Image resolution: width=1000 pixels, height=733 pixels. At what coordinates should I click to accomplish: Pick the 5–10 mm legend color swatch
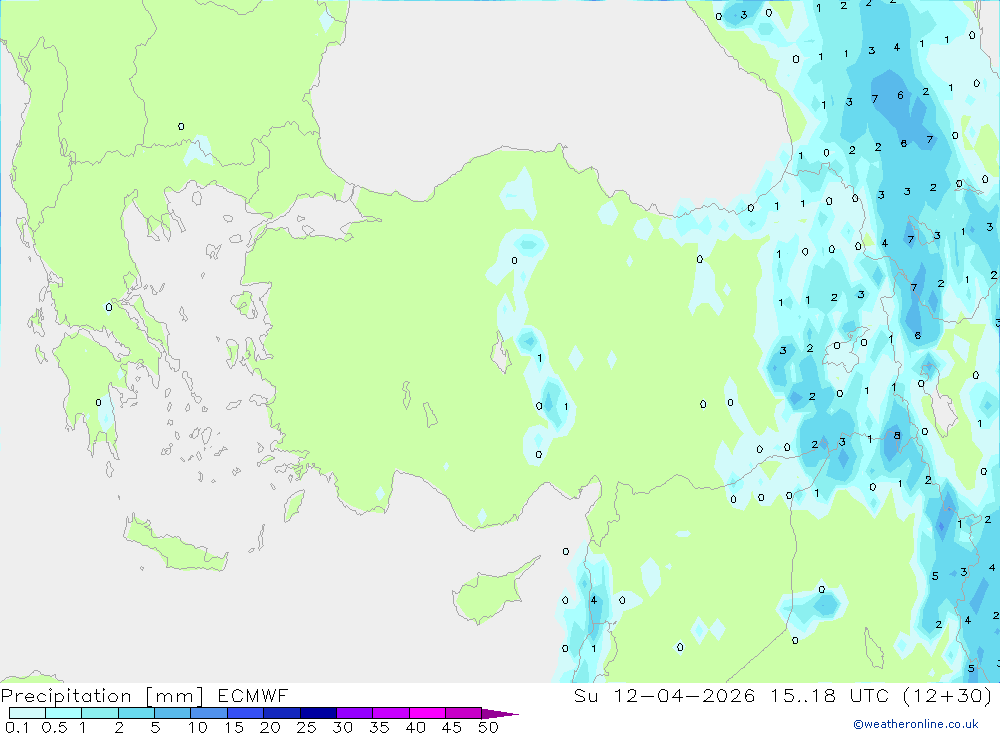172,713
